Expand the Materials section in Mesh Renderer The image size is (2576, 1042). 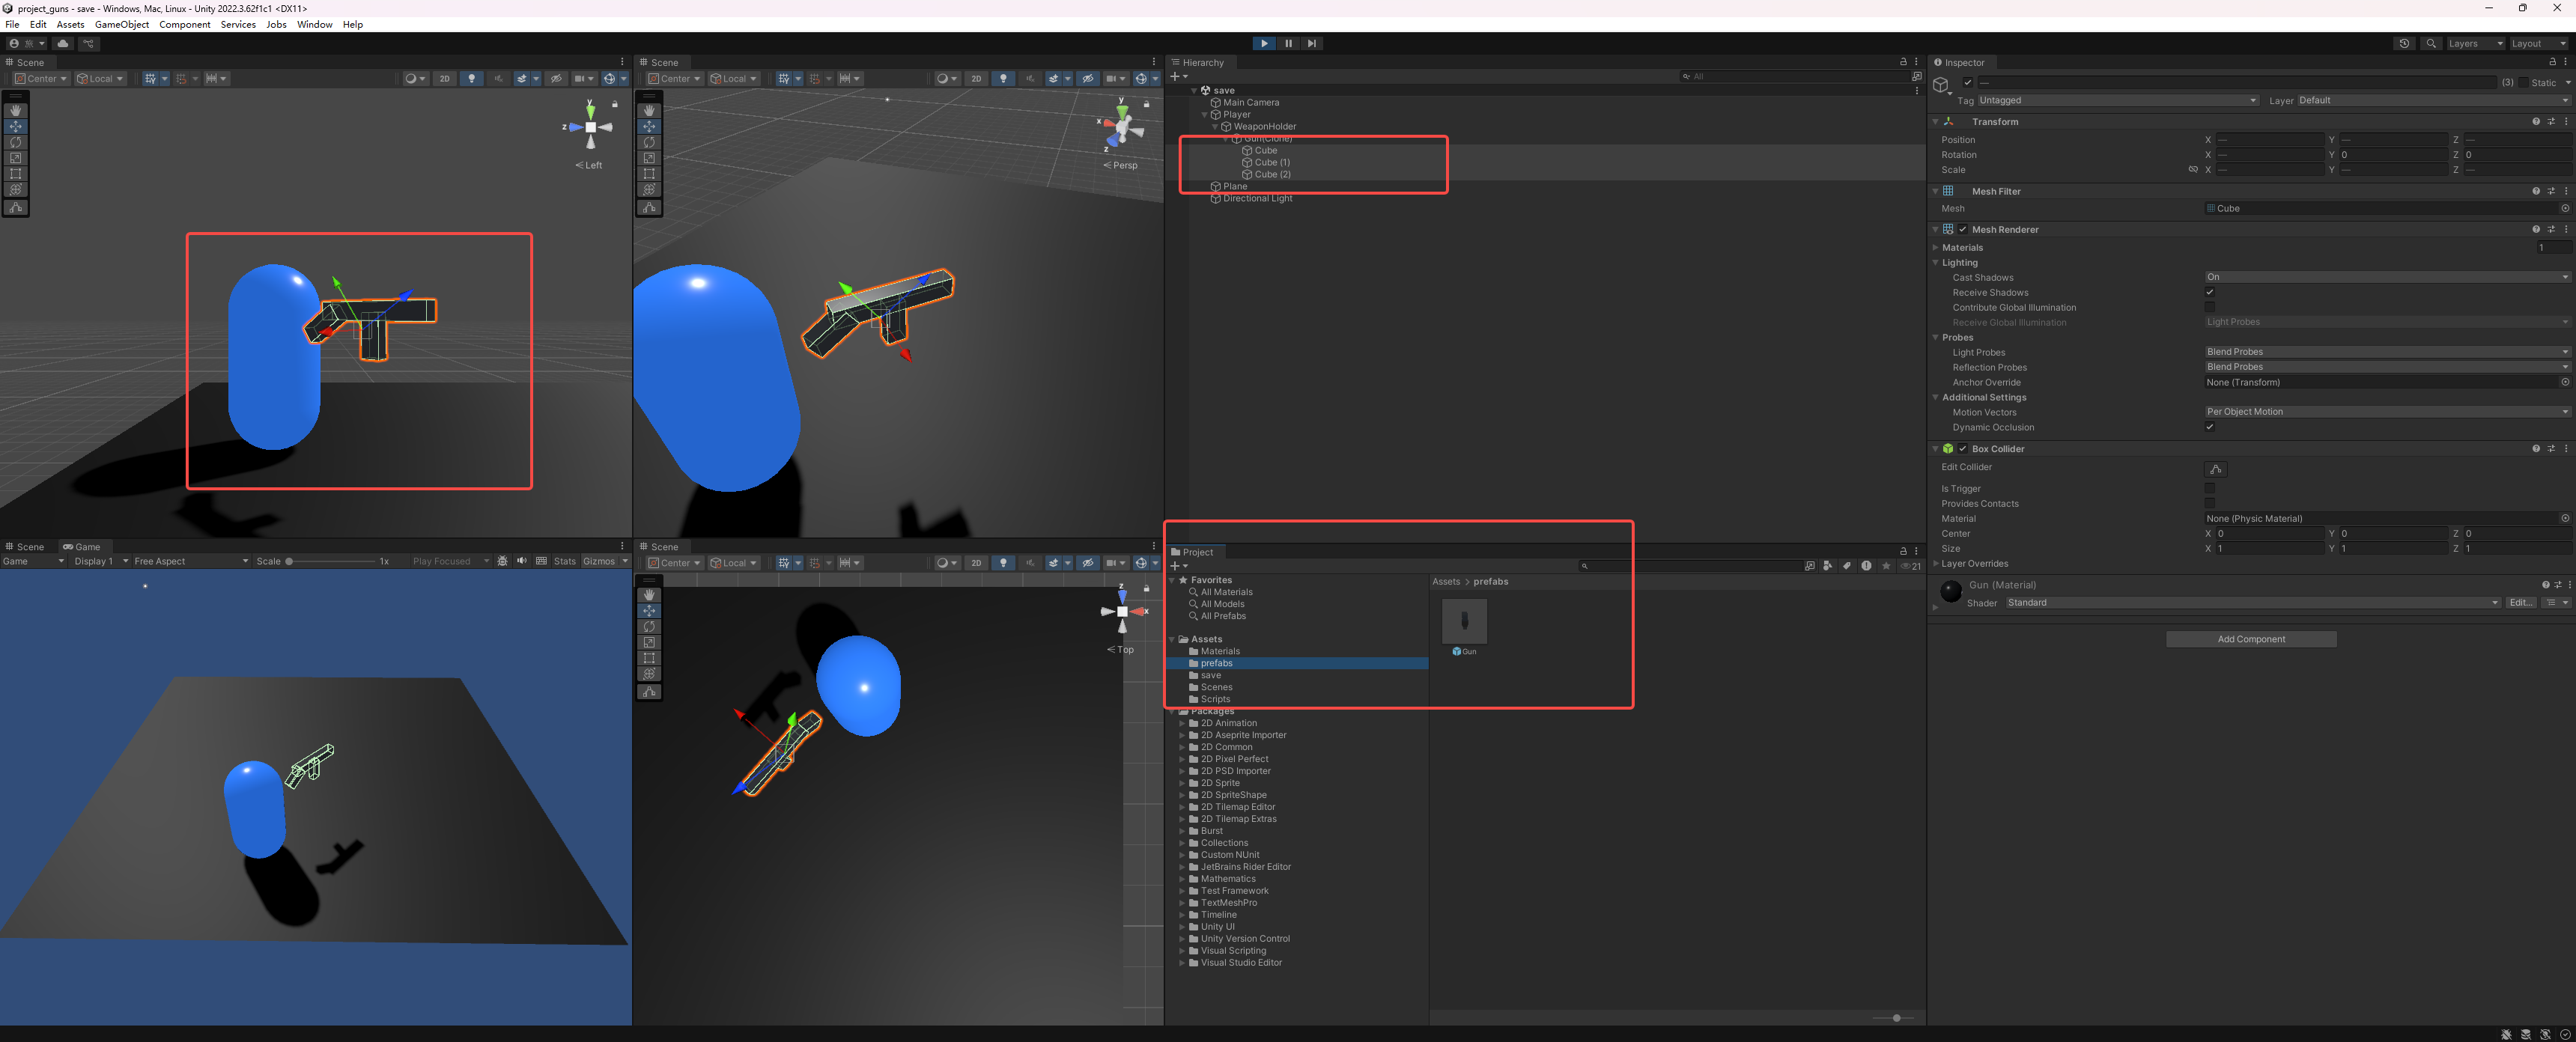point(1962,247)
